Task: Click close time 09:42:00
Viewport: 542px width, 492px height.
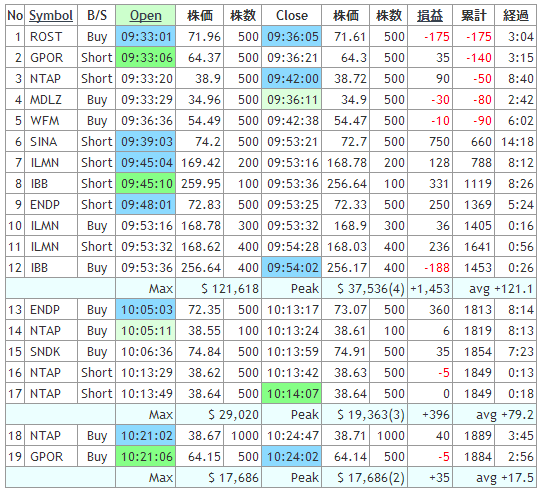Action: pyautogui.click(x=292, y=79)
